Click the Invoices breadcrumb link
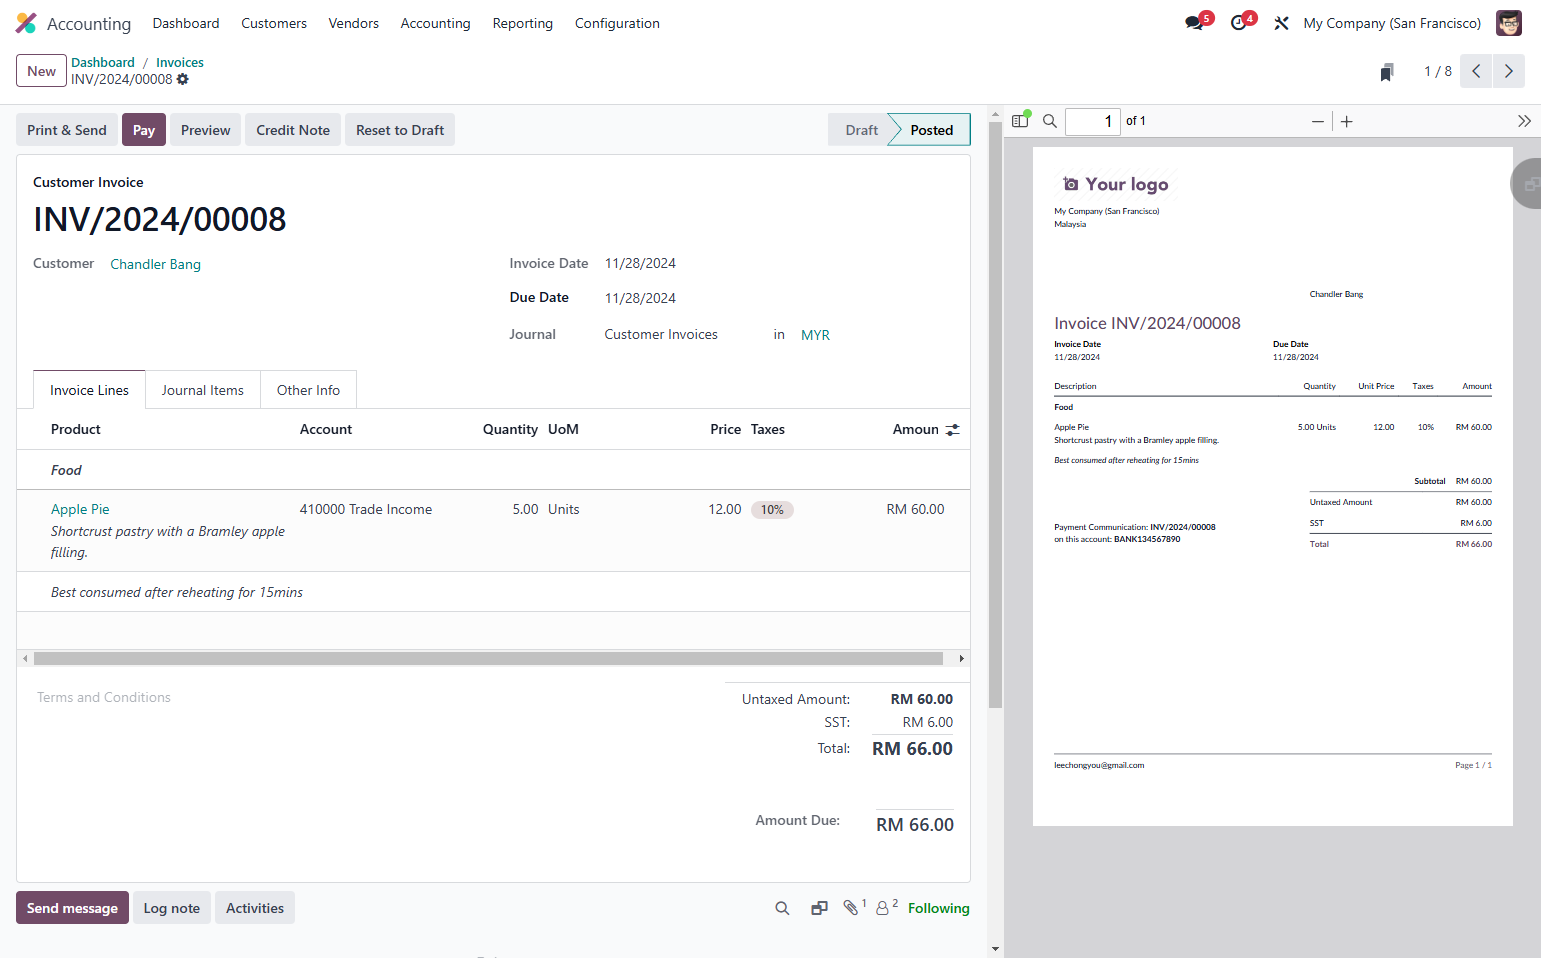1541x958 pixels. 180,62
